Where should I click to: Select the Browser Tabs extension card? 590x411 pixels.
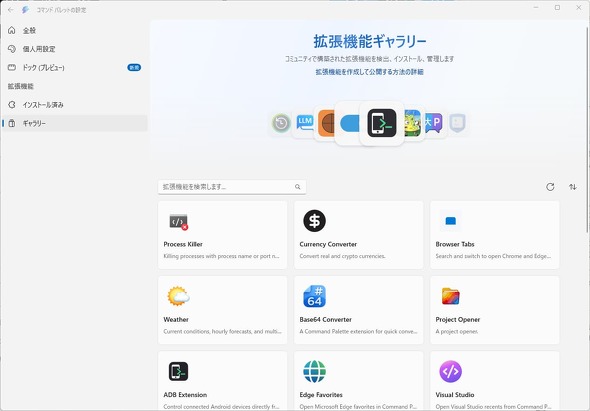tap(494, 235)
